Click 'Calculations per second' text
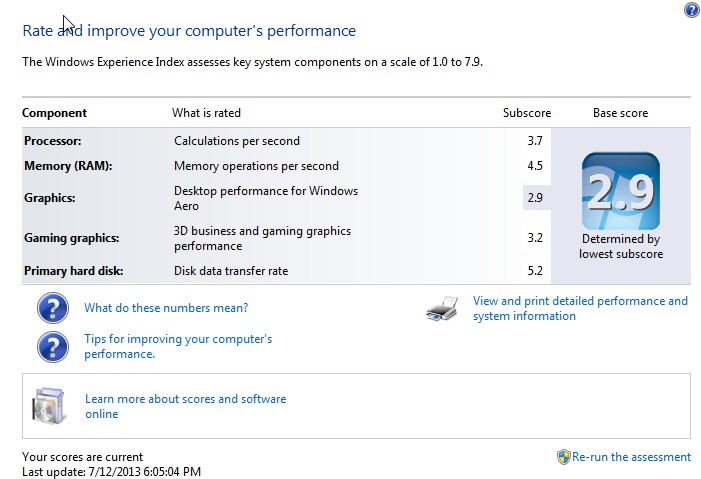The height and width of the screenshot is (479, 701). pos(237,141)
